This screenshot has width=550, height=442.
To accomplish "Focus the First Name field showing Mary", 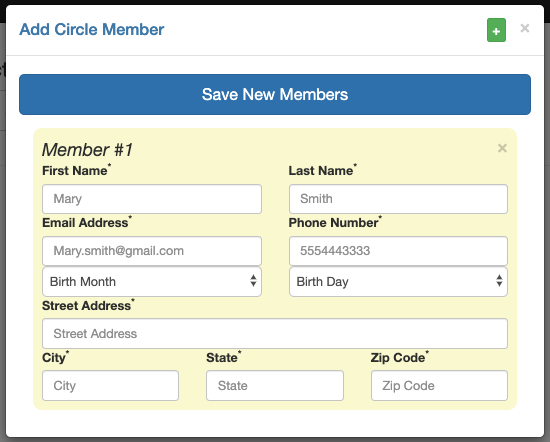I will click(152, 199).
